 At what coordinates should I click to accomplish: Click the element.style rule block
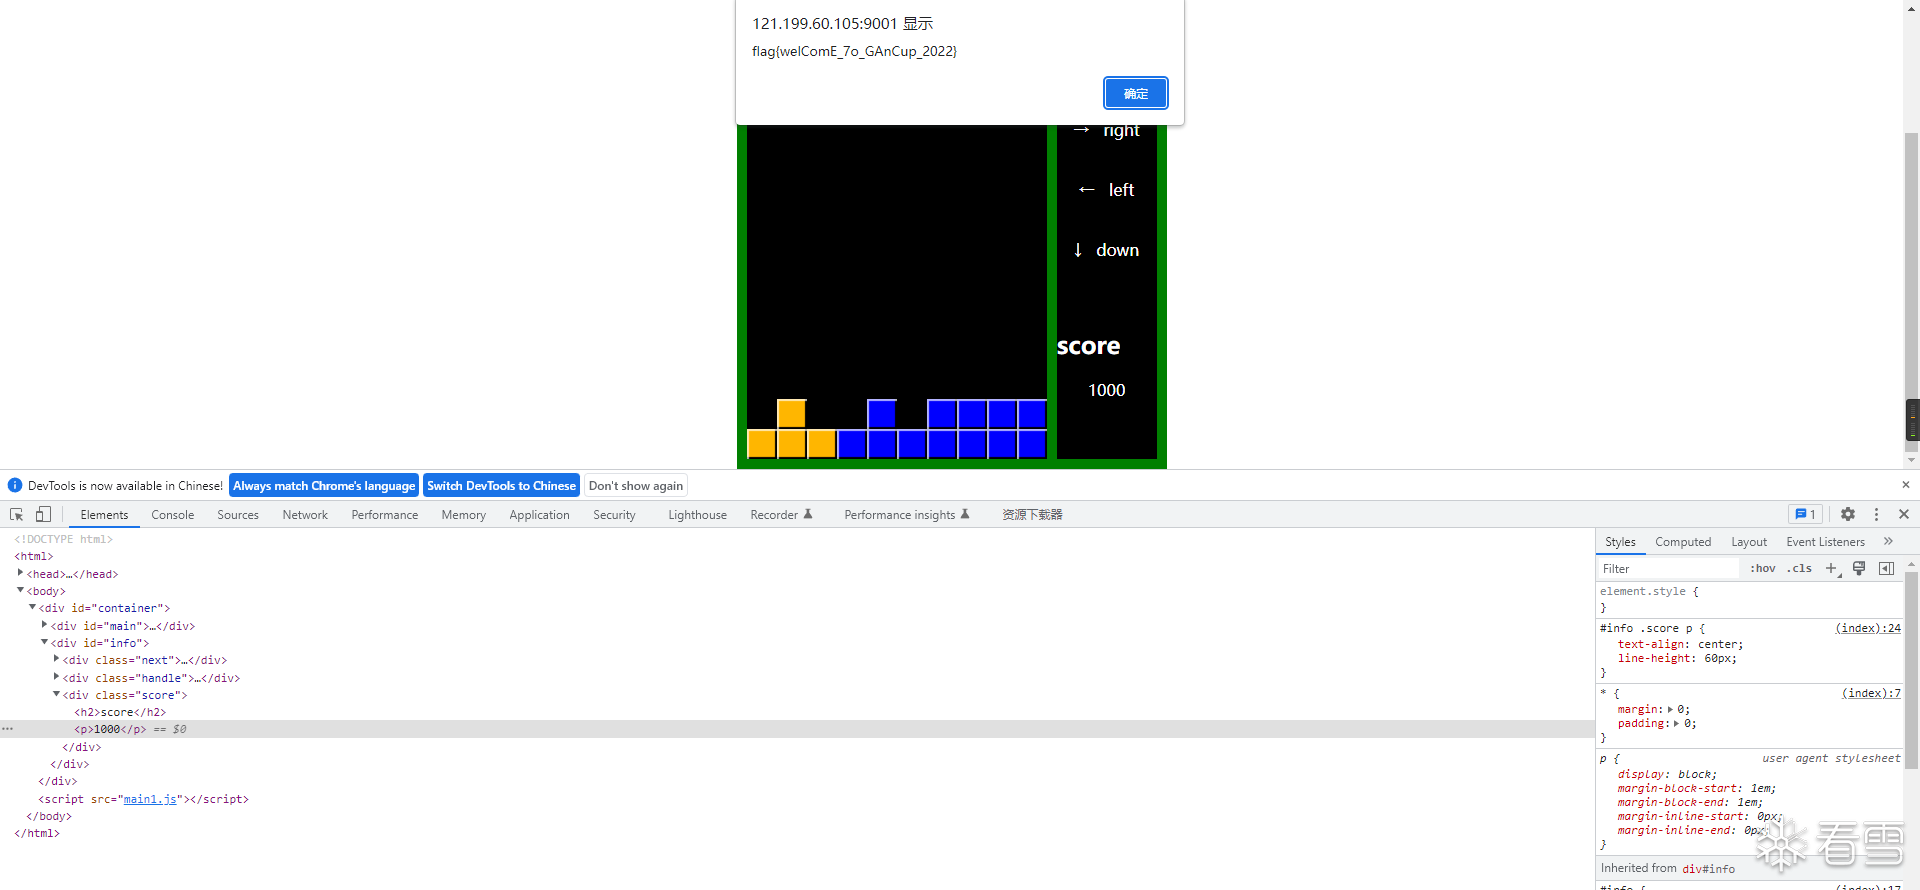coord(1750,599)
